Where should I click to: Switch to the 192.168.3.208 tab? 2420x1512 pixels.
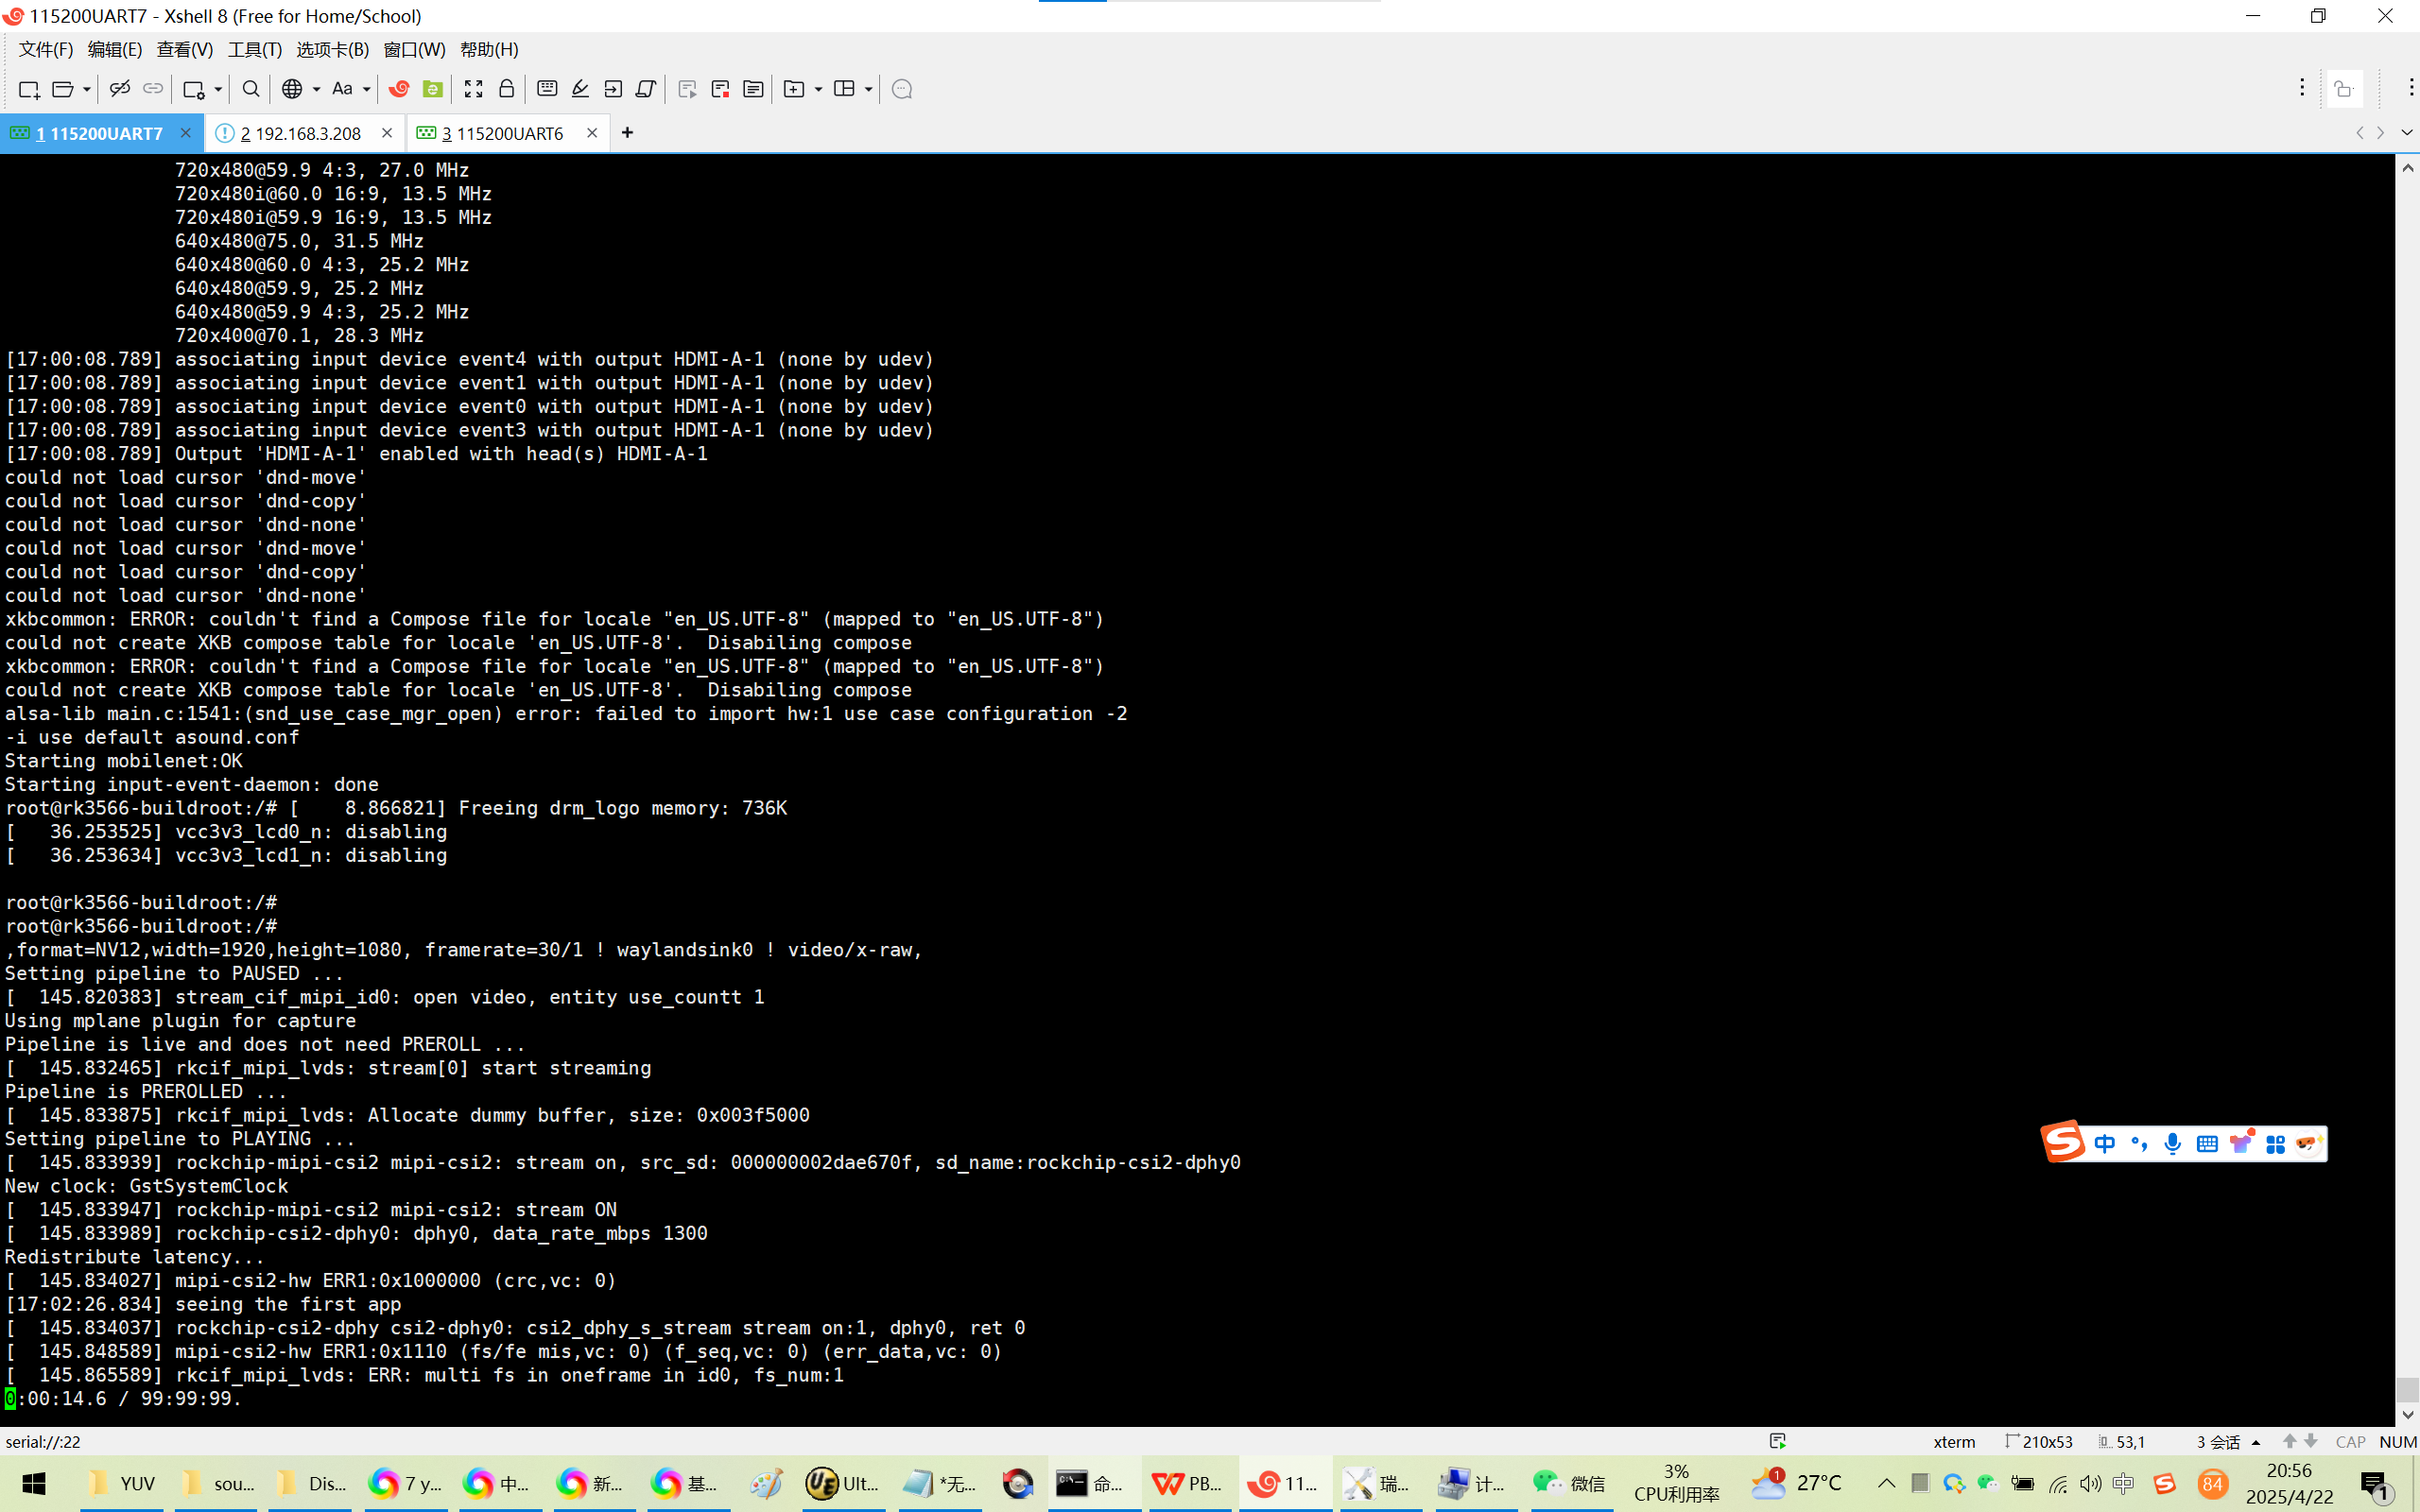pos(300,133)
